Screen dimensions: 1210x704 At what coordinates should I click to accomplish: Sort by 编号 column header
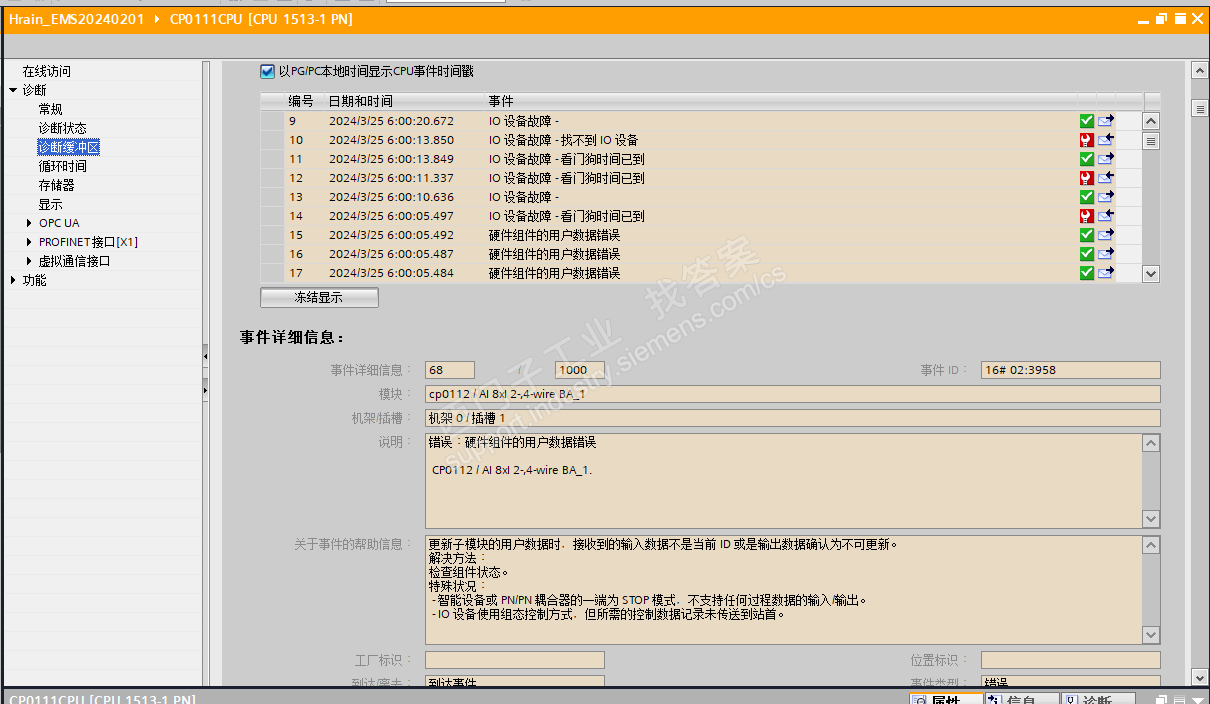304,102
